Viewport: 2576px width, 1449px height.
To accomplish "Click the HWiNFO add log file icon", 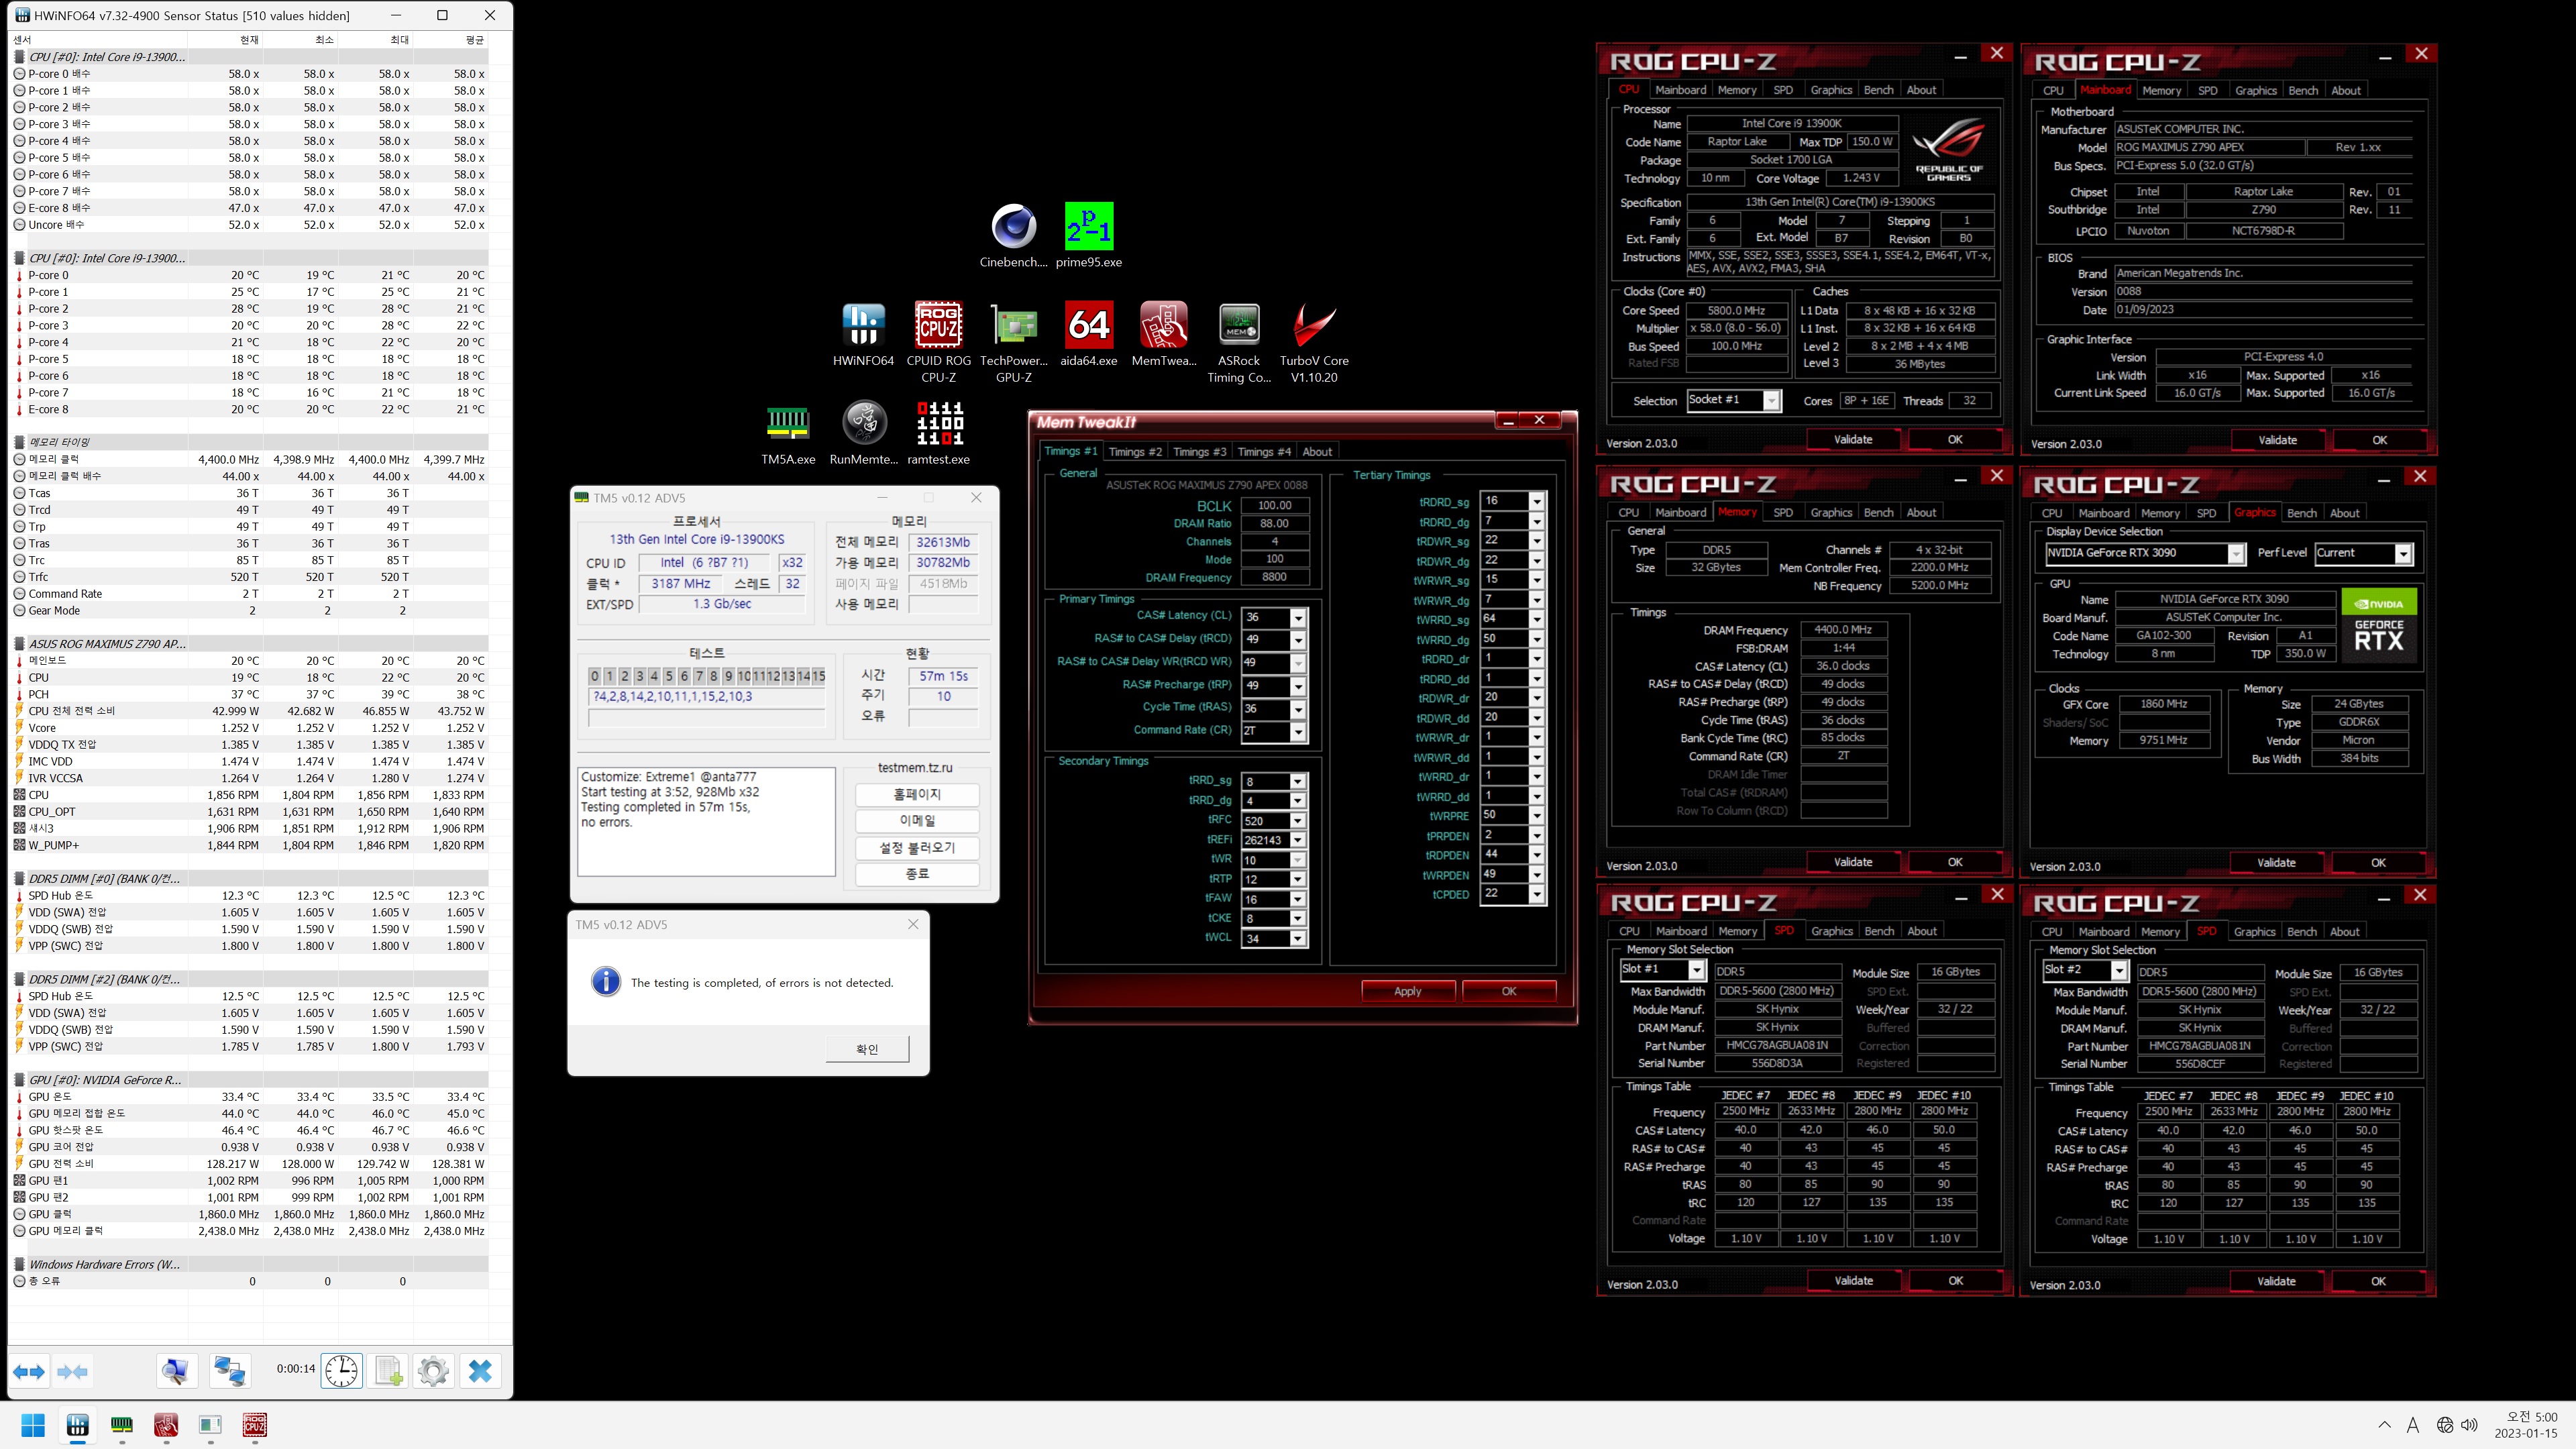I will click(x=388, y=1370).
